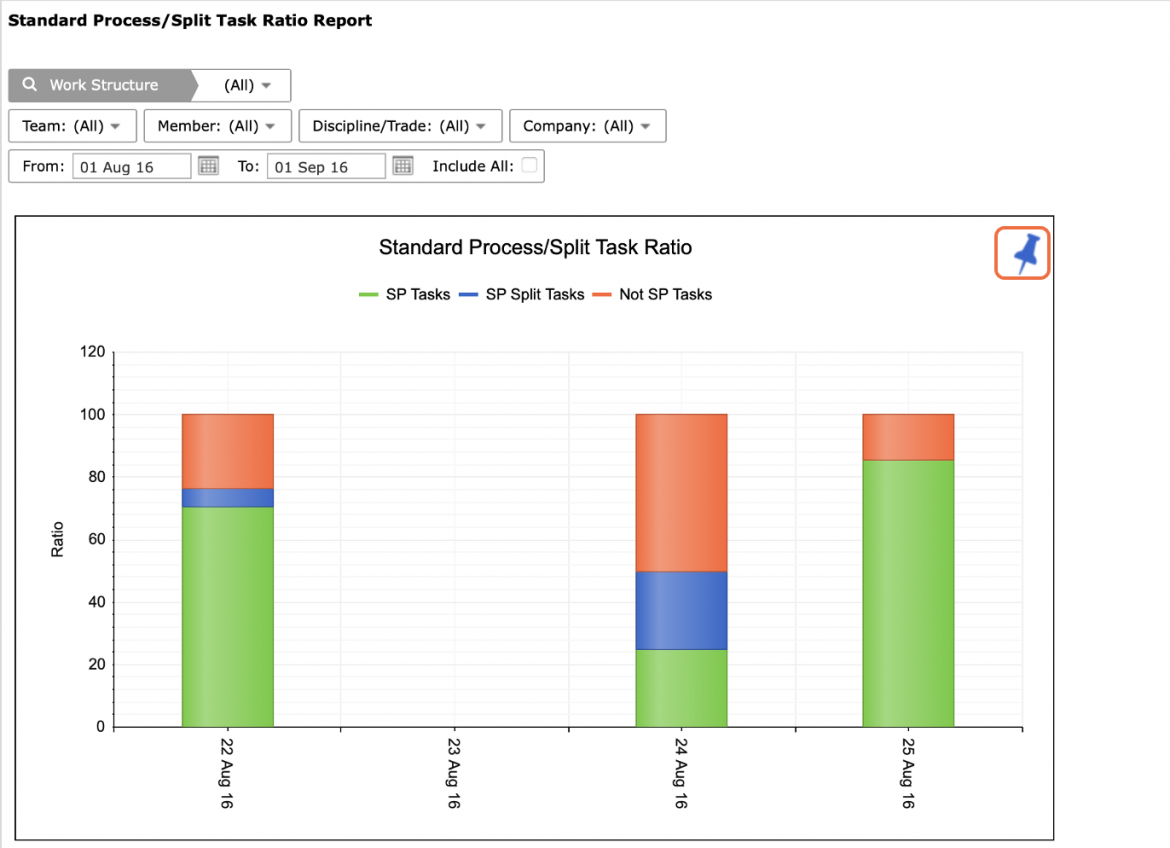Image resolution: width=1170 pixels, height=848 pixels.
Task: Click the blue SP Split segment on 24 Aug 16
Action: [681, 611]
